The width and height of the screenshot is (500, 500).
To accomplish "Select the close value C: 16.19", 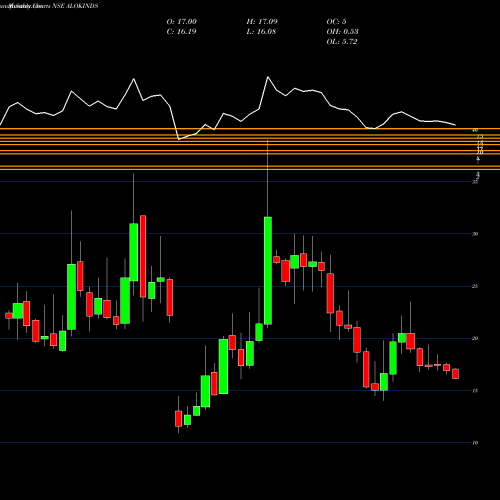I will [181, 32].
